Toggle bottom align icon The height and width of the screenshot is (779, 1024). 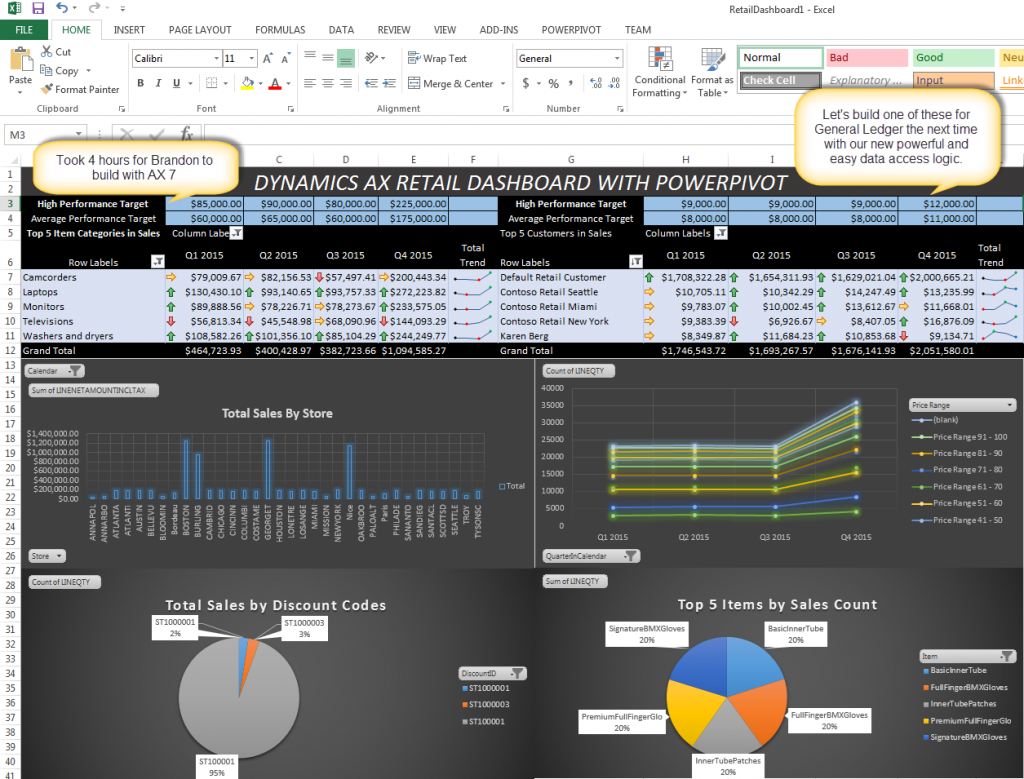[346, 58]
